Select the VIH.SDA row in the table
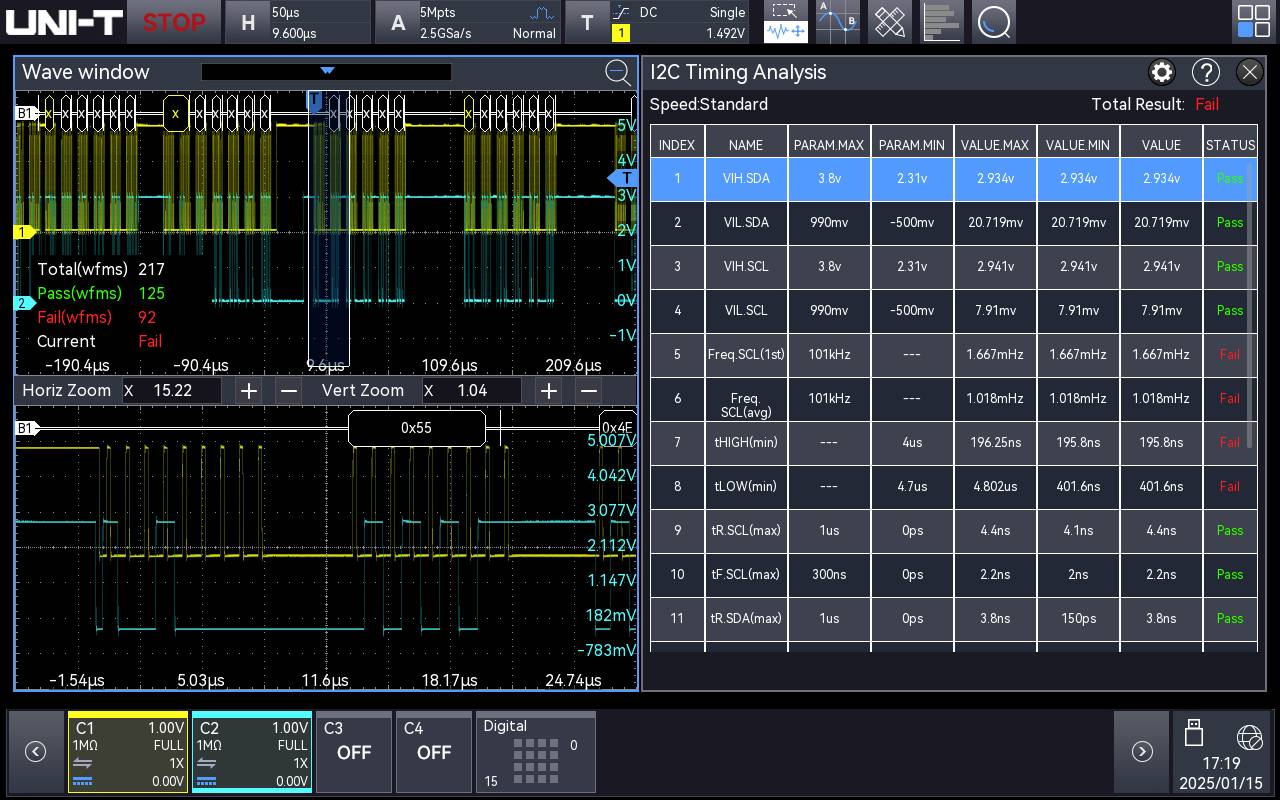Image resolution: width=1280 pixels, height=800 pixels. pos(953,178)
